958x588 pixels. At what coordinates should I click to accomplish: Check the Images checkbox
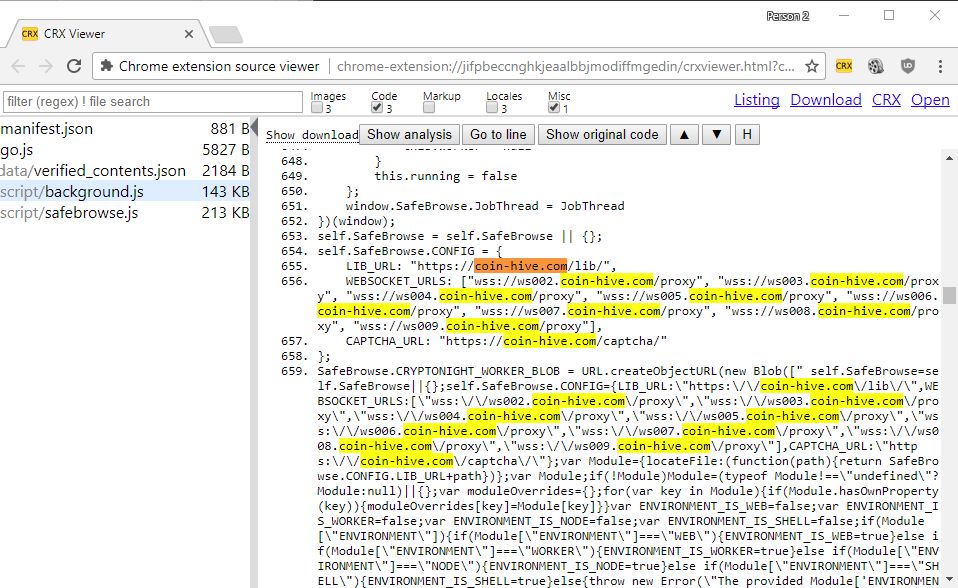(x=316, y=109)
